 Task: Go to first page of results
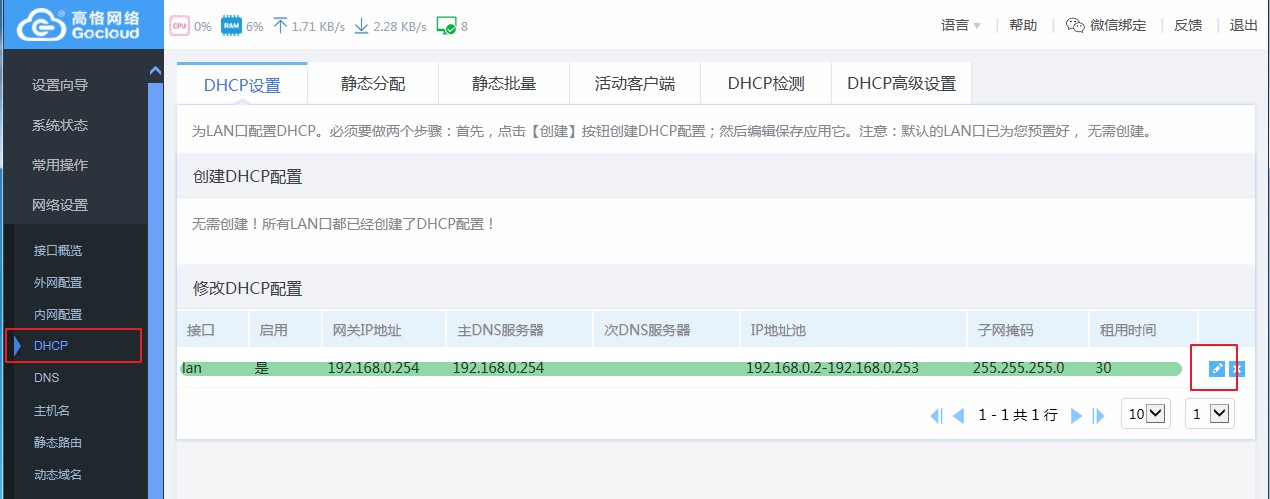[x=937, y=415]
